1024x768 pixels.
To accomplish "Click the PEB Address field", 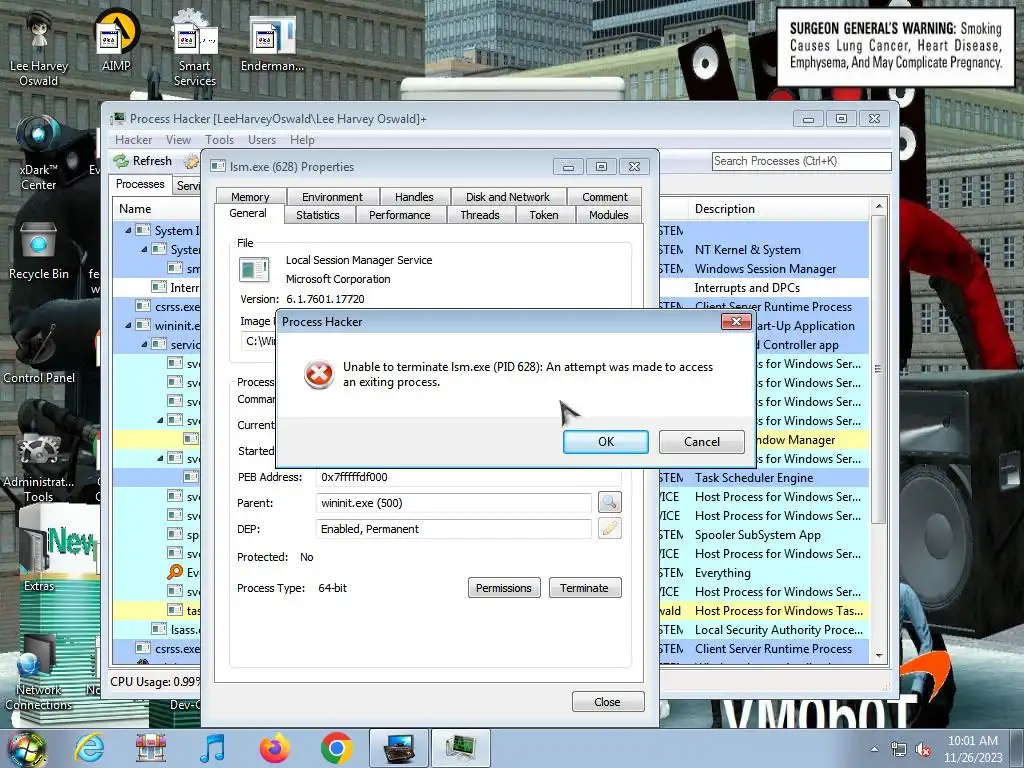I will 468,477.
